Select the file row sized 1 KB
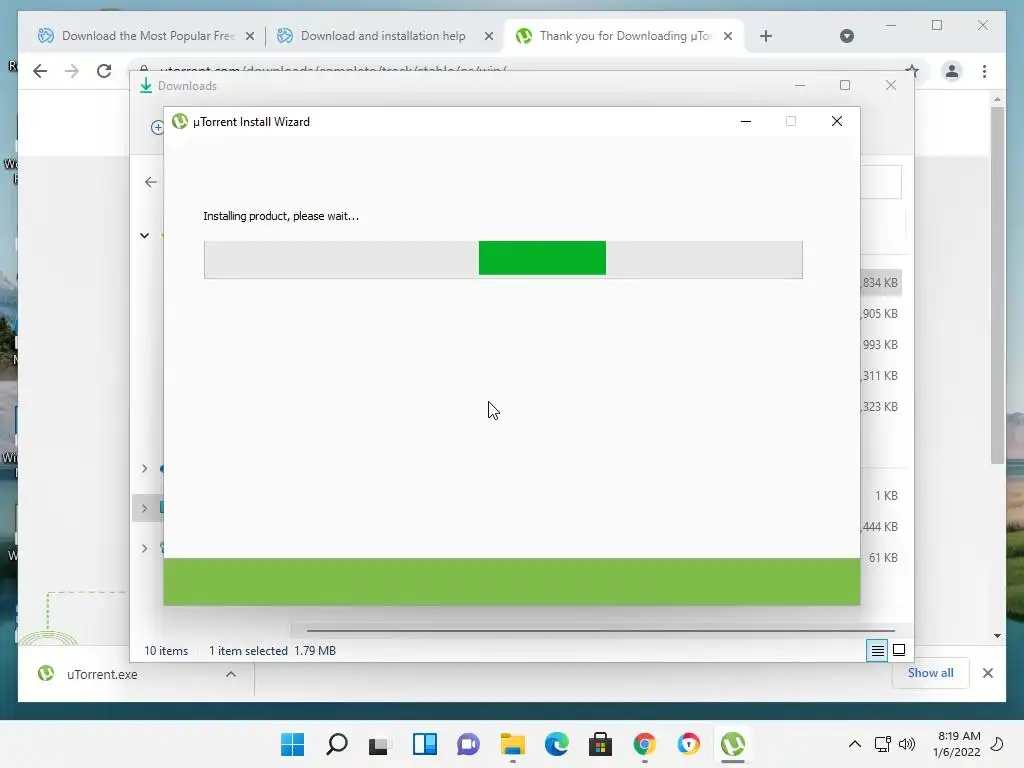This screenshot has width=1024, height=768. click(880, 496)
